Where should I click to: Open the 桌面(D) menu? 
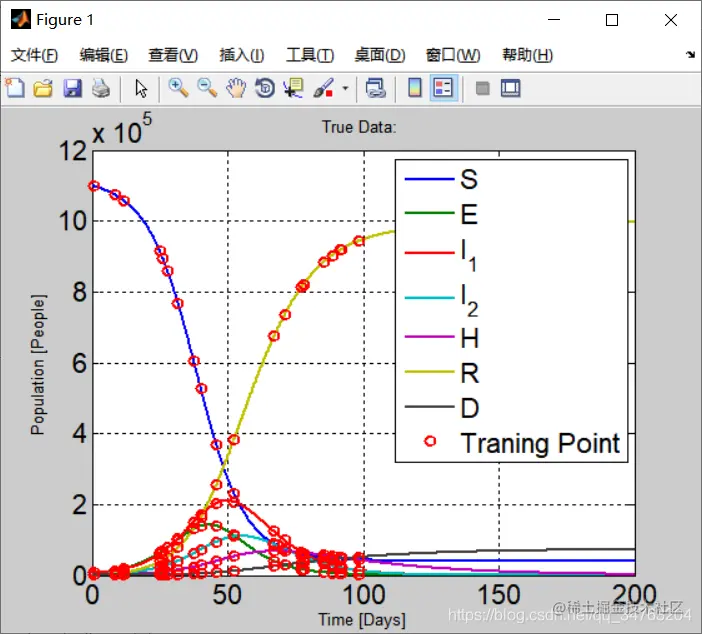tap(380, 55)
